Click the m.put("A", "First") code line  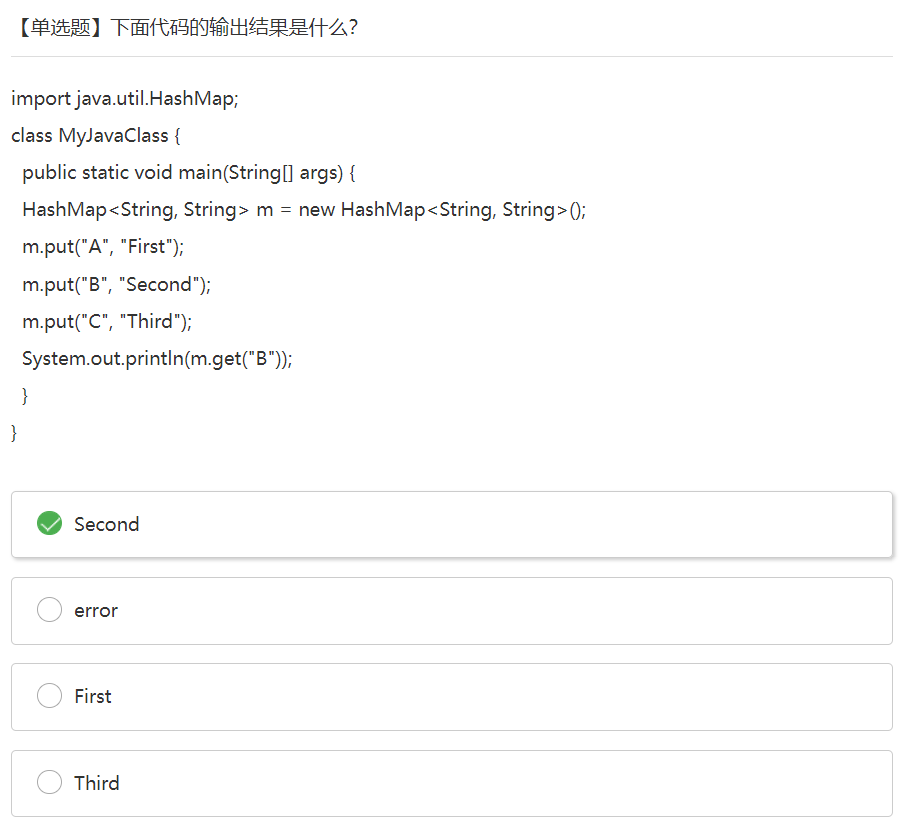[x=103, y=247]
